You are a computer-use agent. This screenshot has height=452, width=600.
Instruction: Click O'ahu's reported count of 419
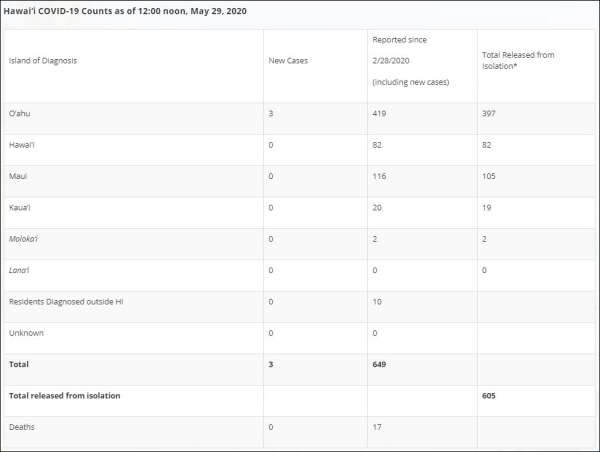click(379, 113)
